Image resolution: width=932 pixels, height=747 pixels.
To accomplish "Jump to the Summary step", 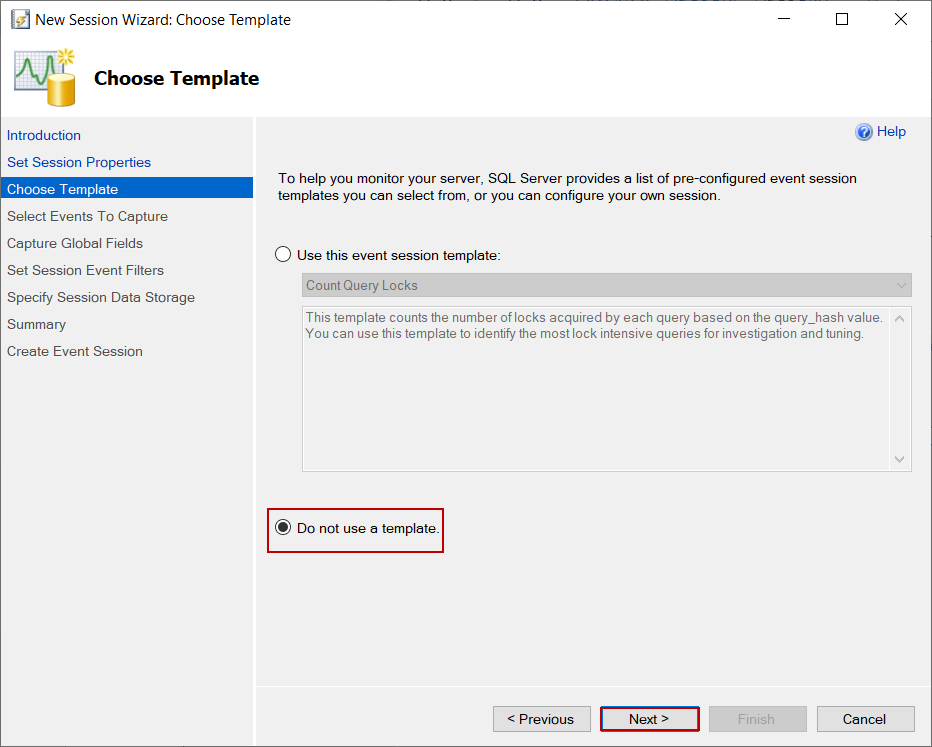I will tap(36, 324).
